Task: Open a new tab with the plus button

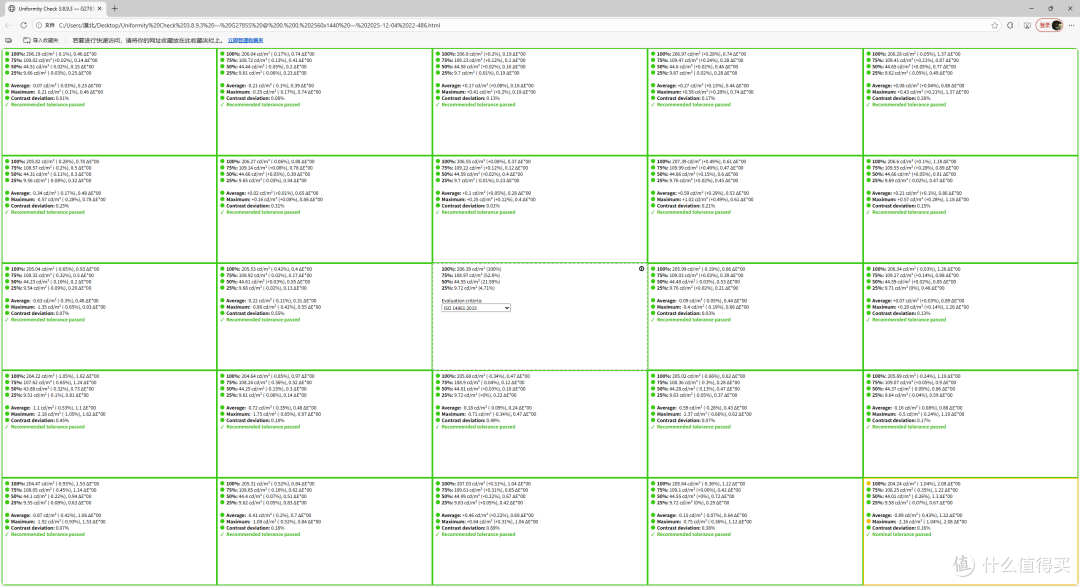Action: (114, 8)
